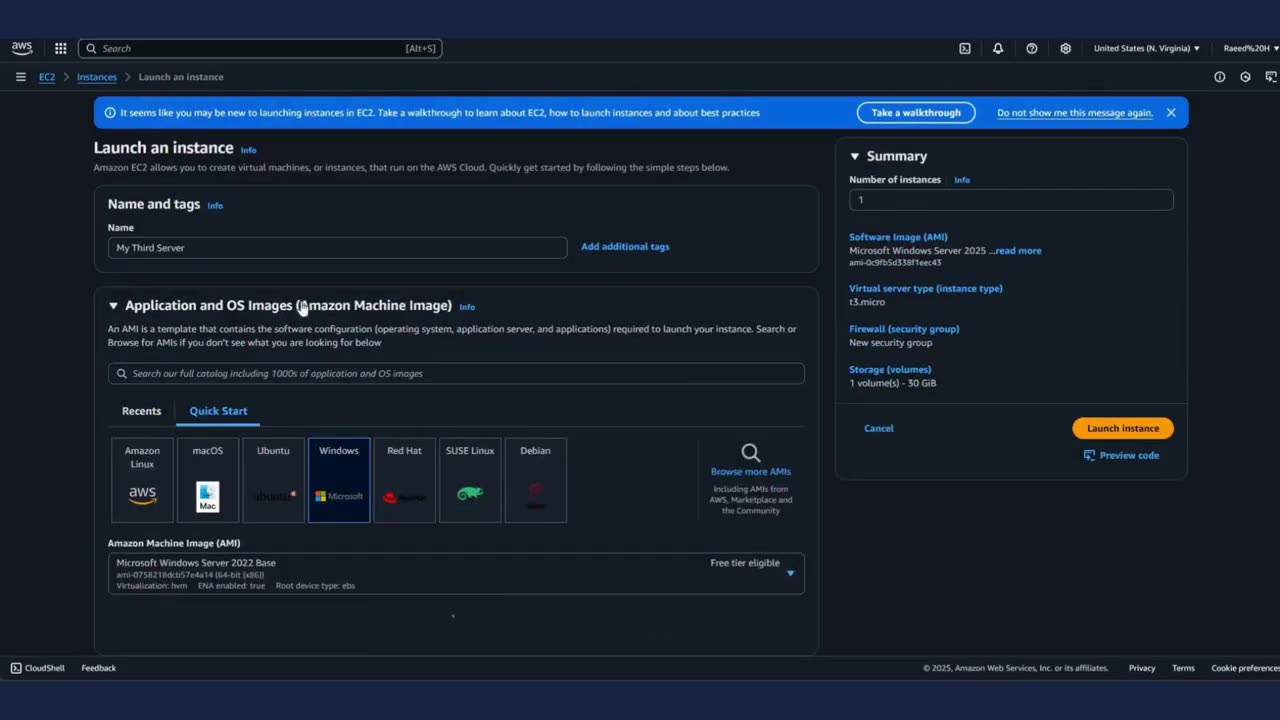Open Firewall (security group) summary link

click(904, 329)
